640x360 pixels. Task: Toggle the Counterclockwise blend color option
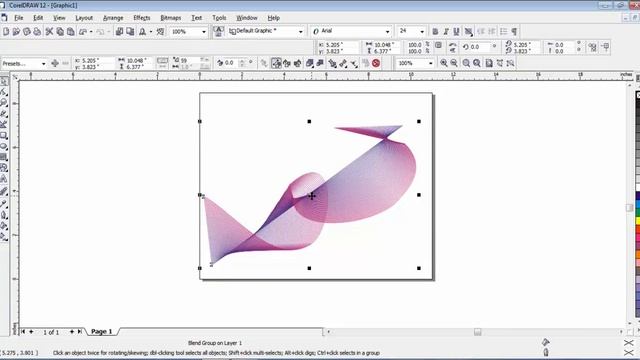(x=298, y=63)
